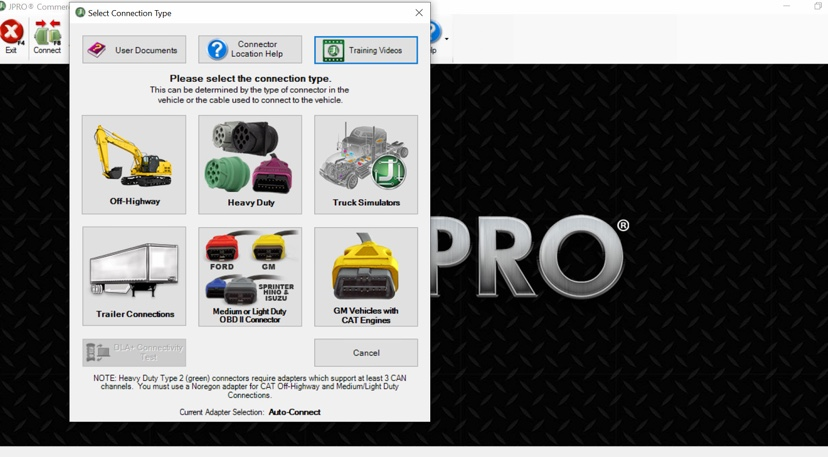Click the Exit toolbar icon
This screenshot has width=828, height=457.
coord(12,36)
